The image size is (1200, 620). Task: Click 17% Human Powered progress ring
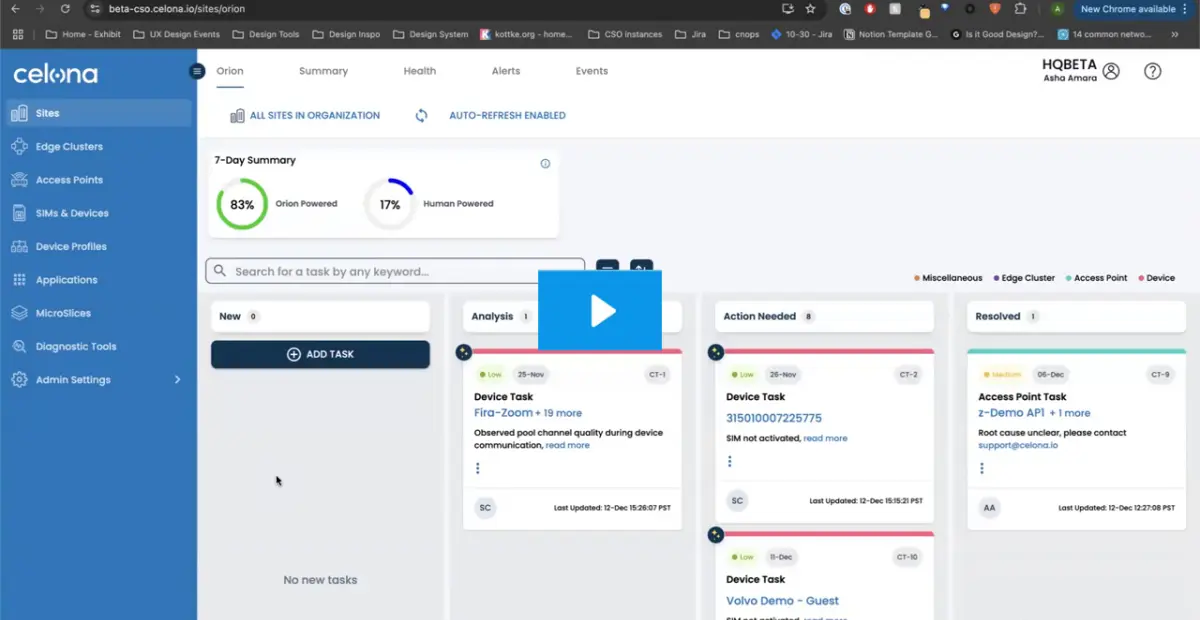tap(389, 204)
